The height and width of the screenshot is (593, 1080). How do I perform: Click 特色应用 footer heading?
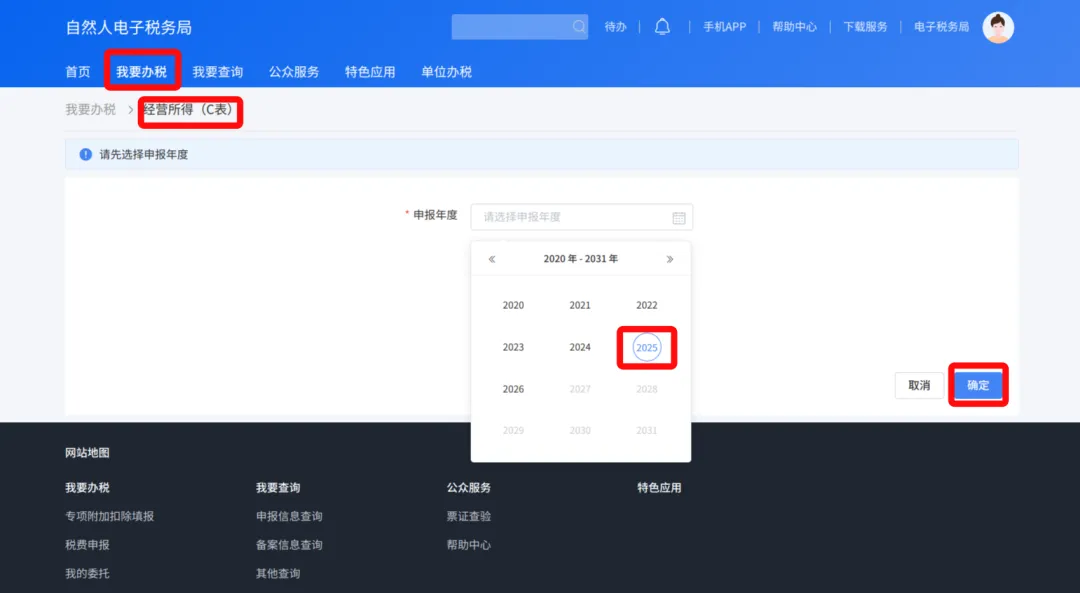659,488
